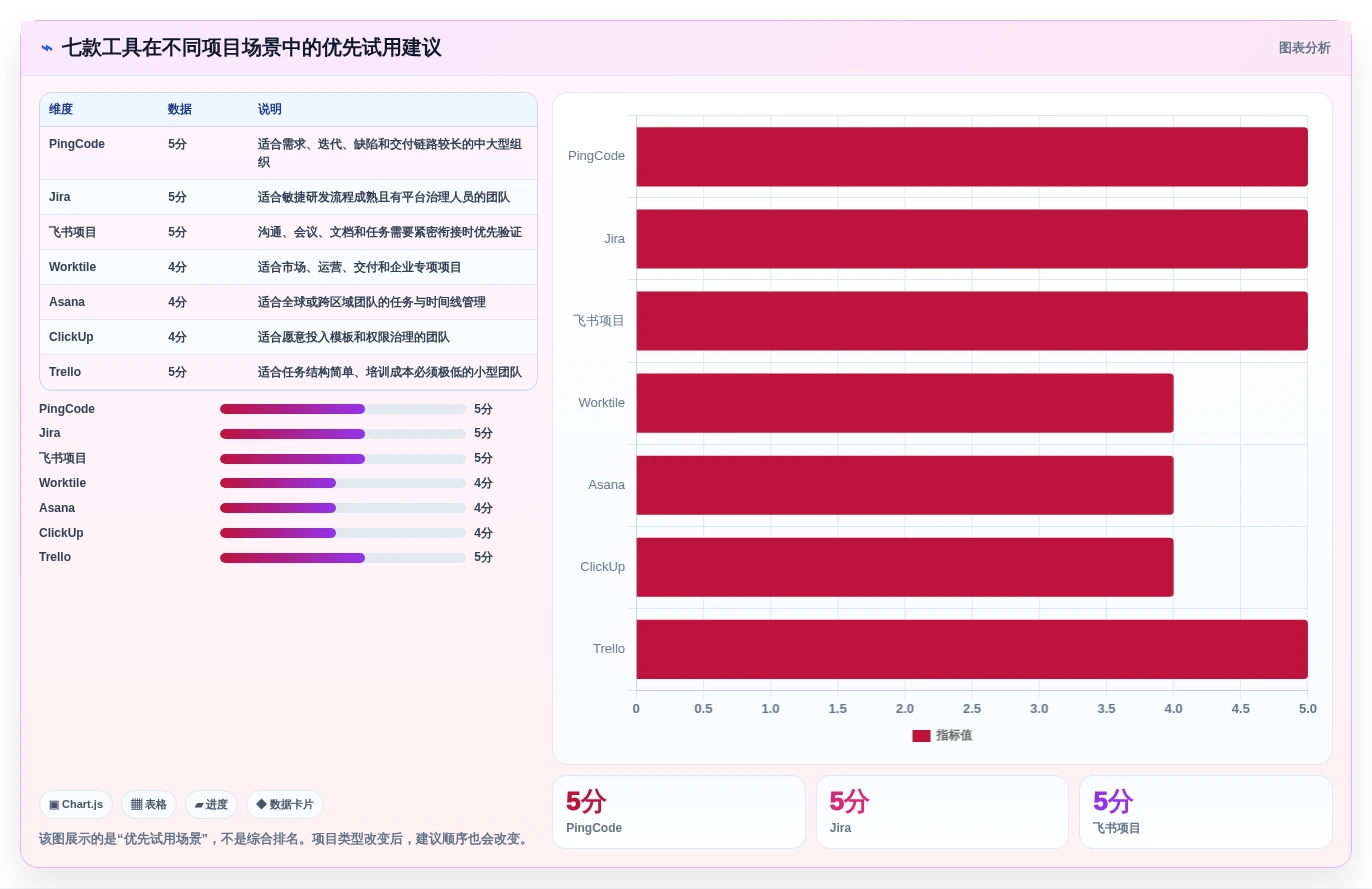Select the Trello table row name
This screenshot has height=889, width=1372.
[x=65, y=372]
